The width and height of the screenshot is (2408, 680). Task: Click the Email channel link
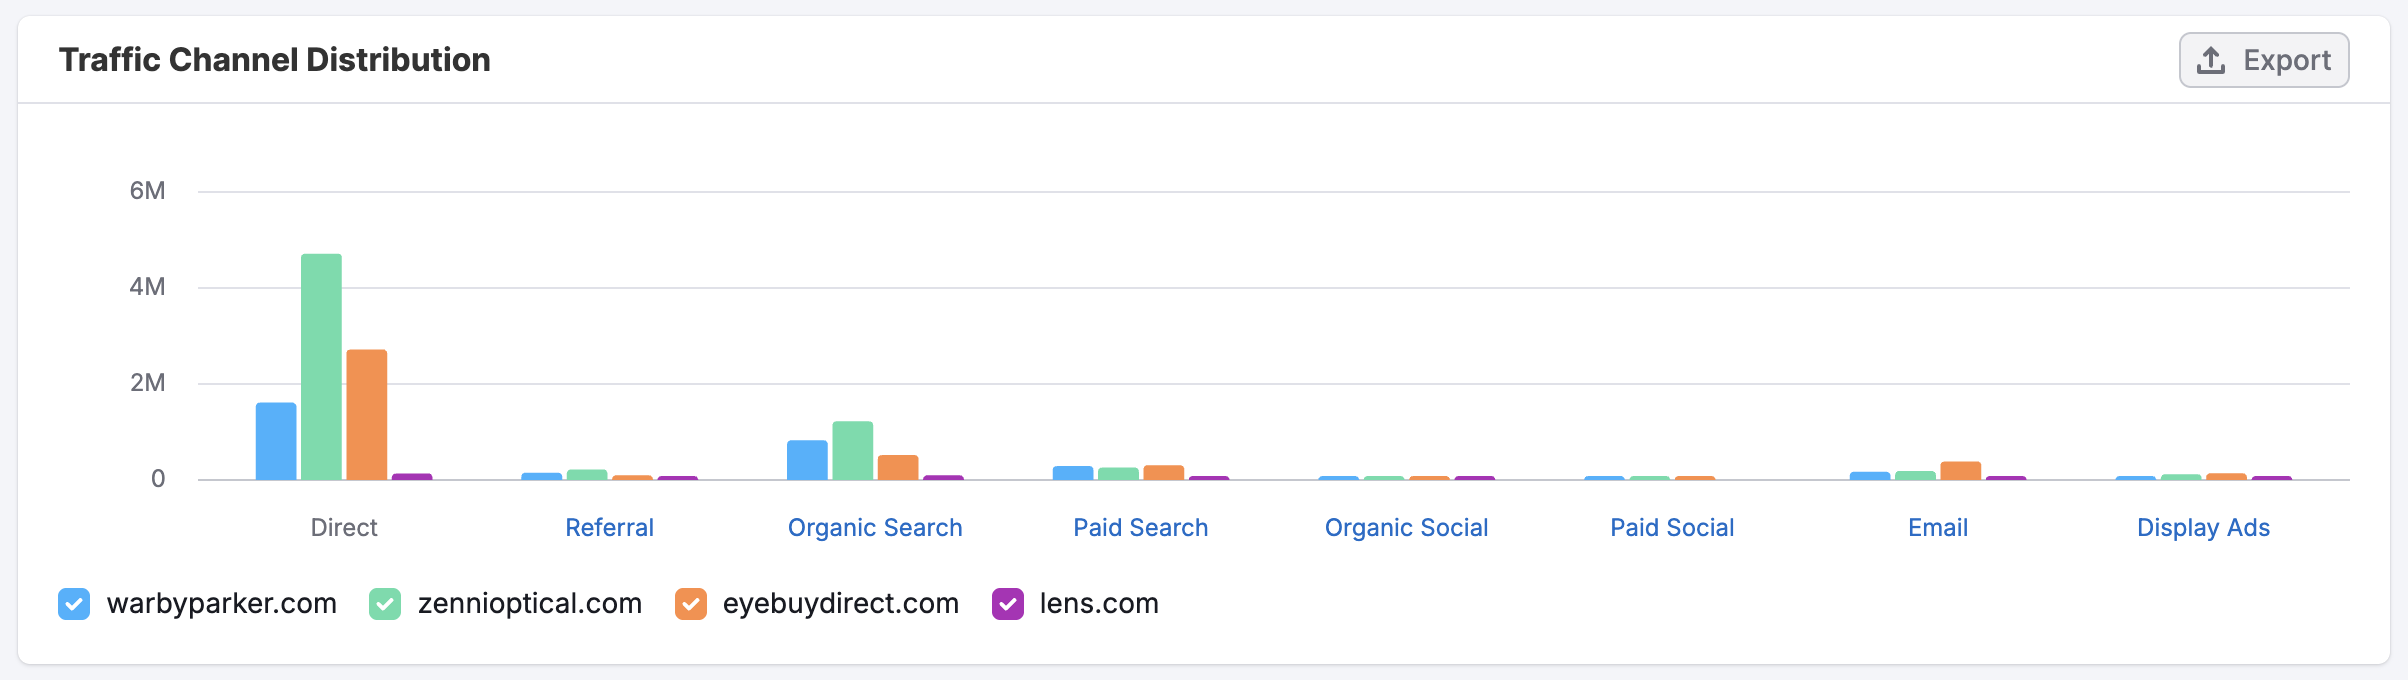1938,528
